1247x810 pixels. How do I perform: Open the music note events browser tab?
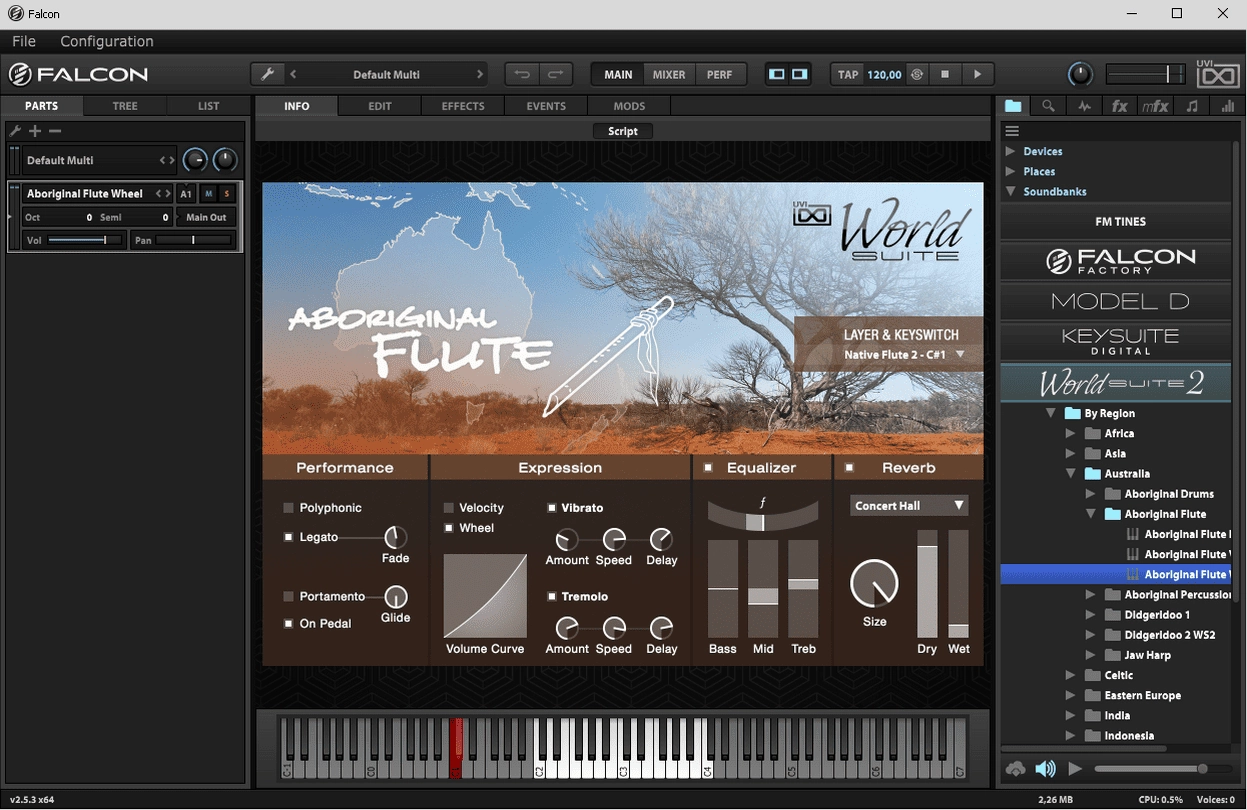coord(1191,106)
